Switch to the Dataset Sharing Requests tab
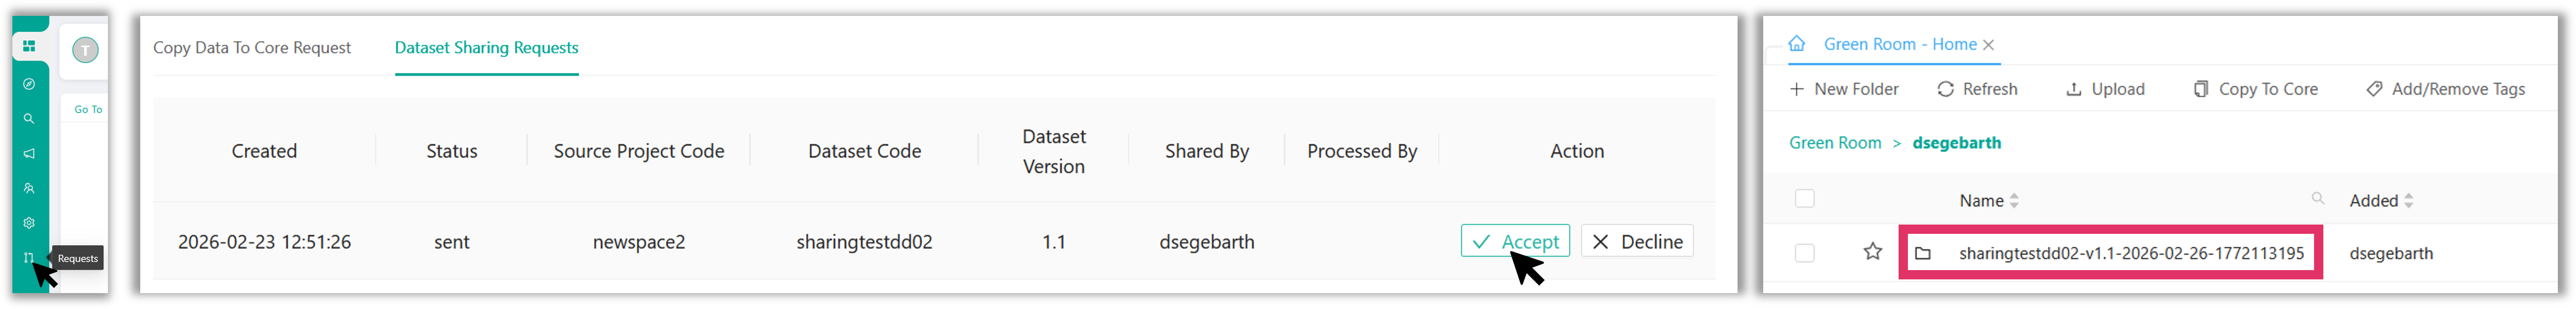The width and height of the screenshot is (2576, 309). tap(486, 47)
